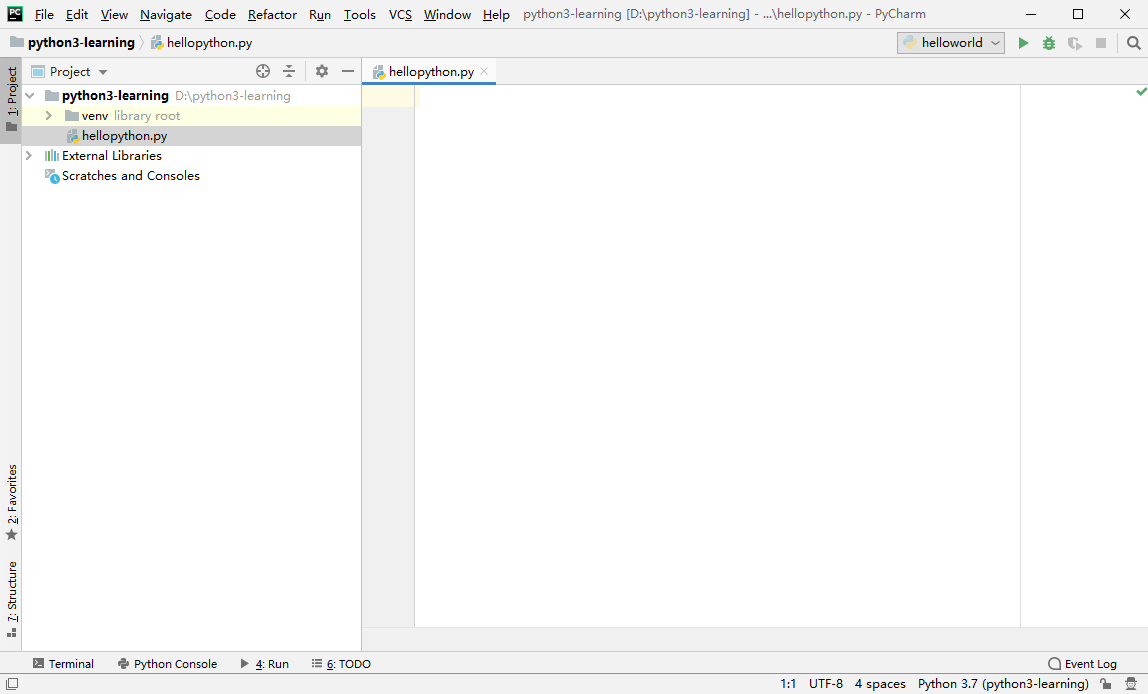
Task: Open the Python Console tool window
Action: (x=168, y=664)
